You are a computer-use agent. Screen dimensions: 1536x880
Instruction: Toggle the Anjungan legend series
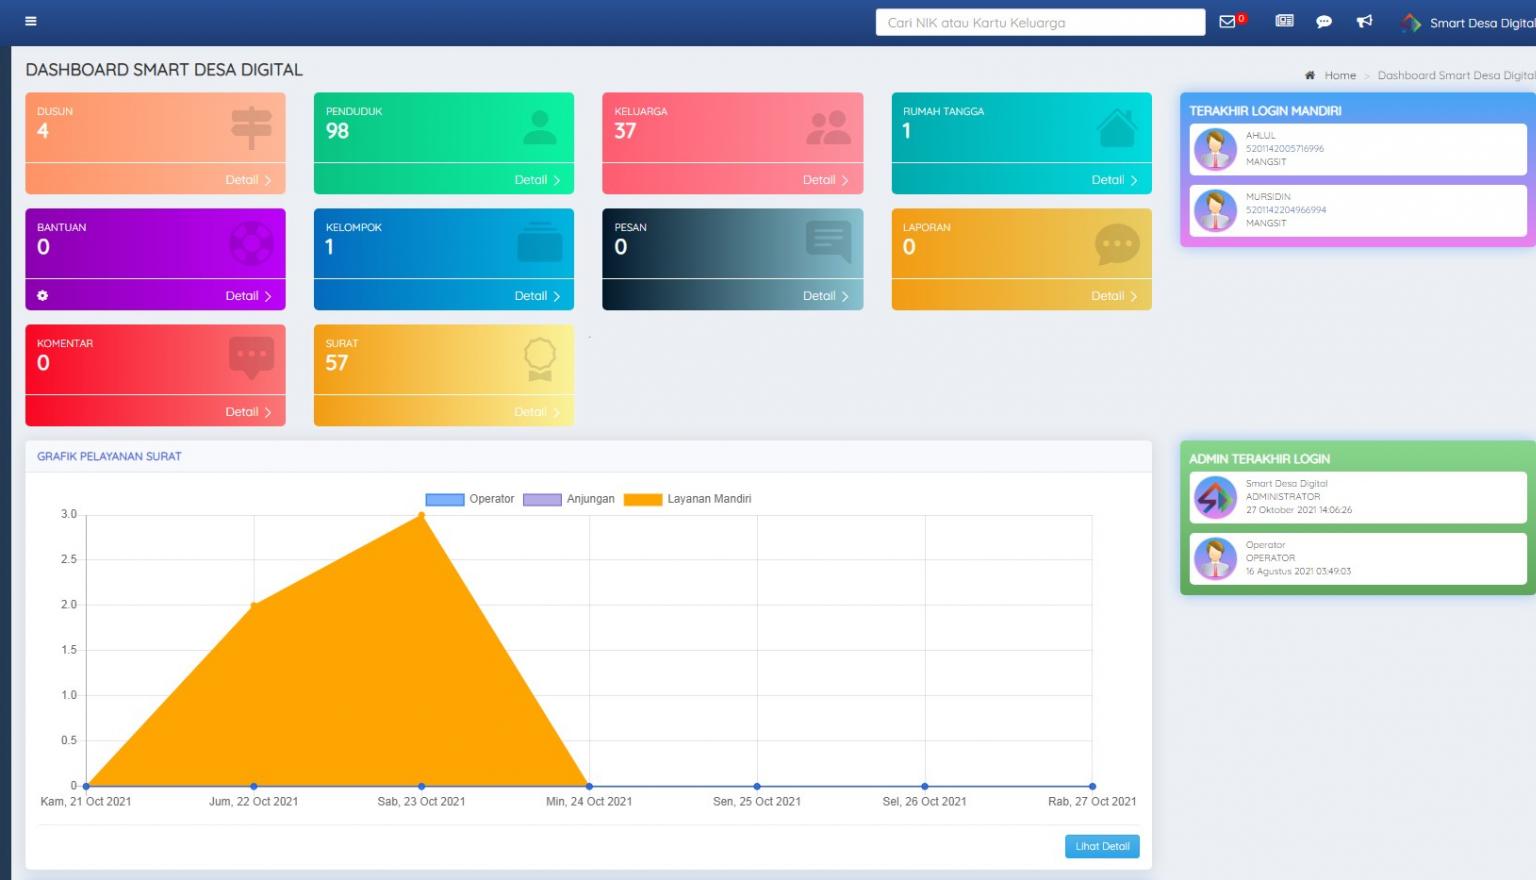coord(542,499)
